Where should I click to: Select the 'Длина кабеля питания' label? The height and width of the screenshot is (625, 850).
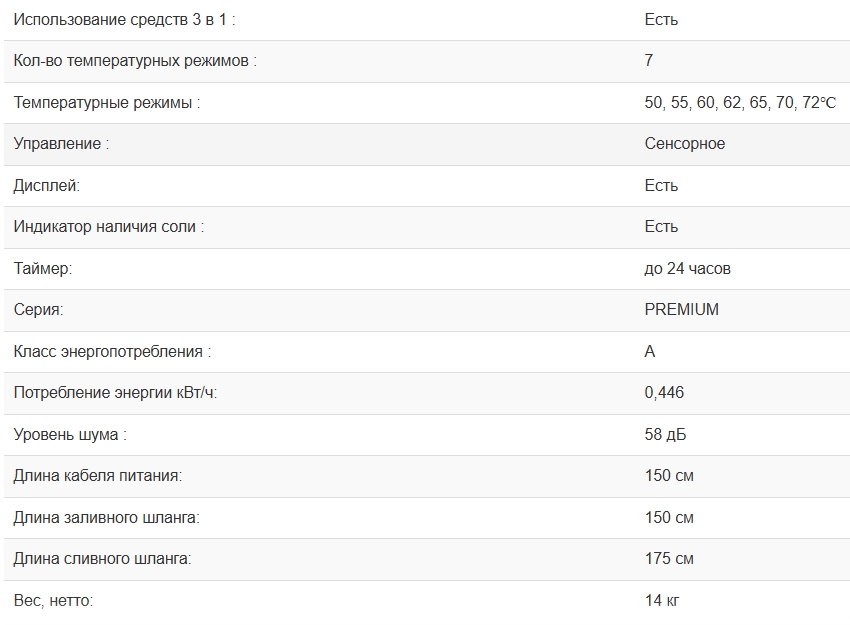(98, 476)
